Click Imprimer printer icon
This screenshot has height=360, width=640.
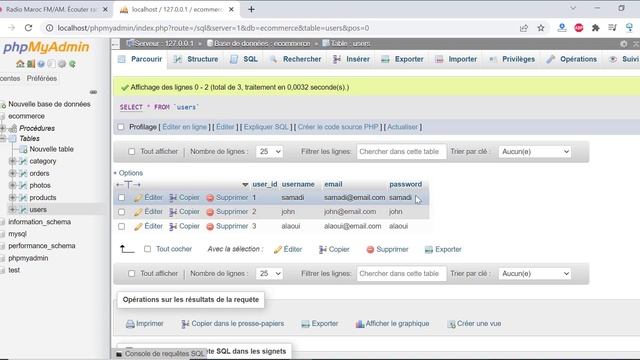point(130,324)
